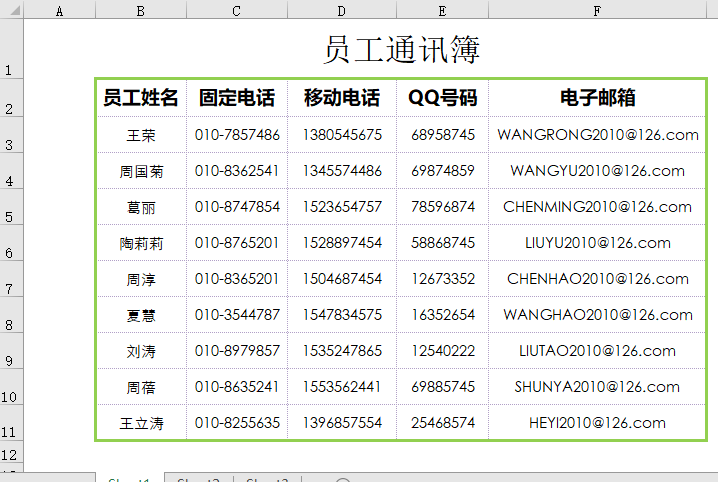The width and height of the screenshot is (718, 482).
Task: Select the 员工姓名 header cell
Action: coord(141,98)
